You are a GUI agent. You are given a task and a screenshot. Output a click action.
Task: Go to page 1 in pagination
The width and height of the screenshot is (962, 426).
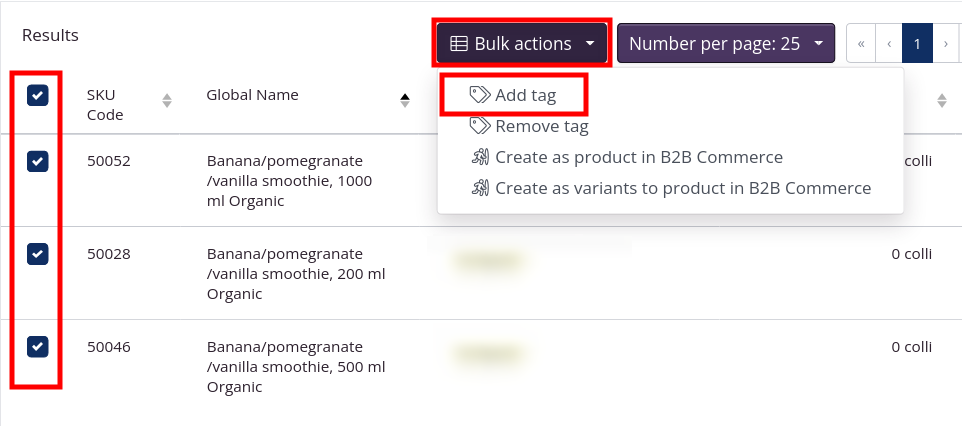point(917,44)
